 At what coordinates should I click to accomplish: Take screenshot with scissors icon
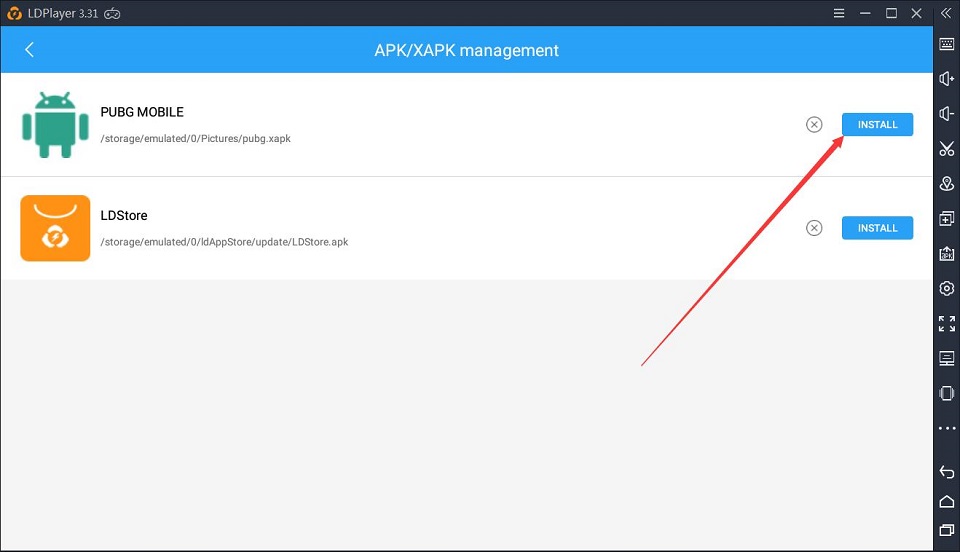click(x=947, y=148)
